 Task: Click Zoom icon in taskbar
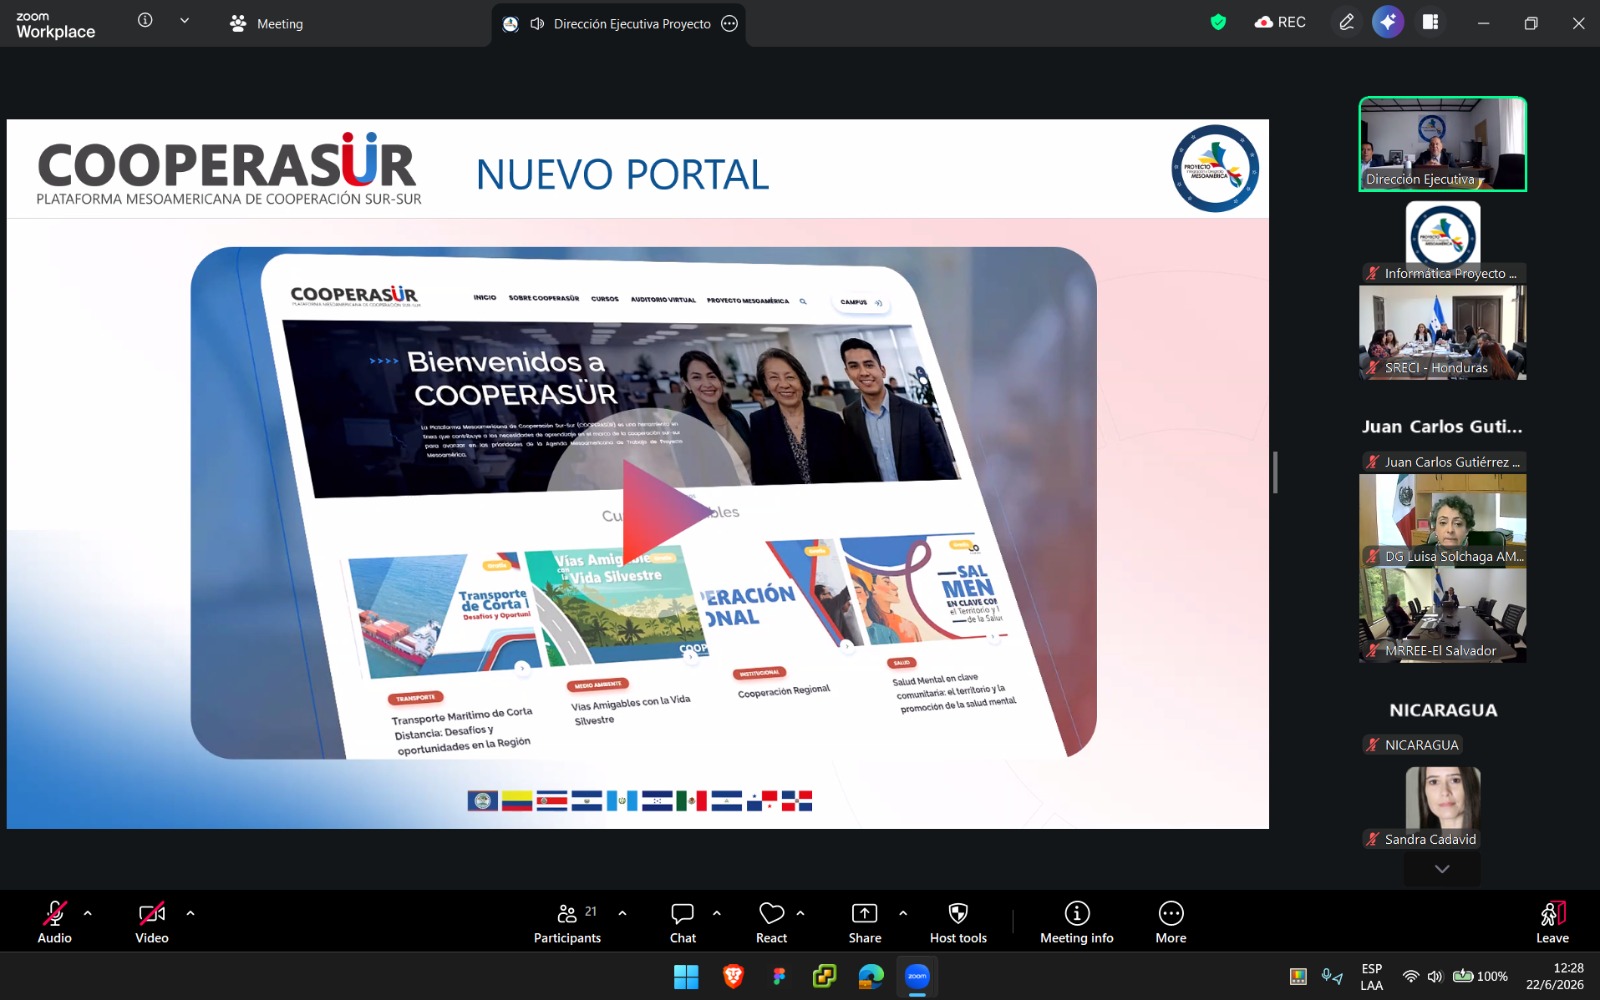[917, 977]
